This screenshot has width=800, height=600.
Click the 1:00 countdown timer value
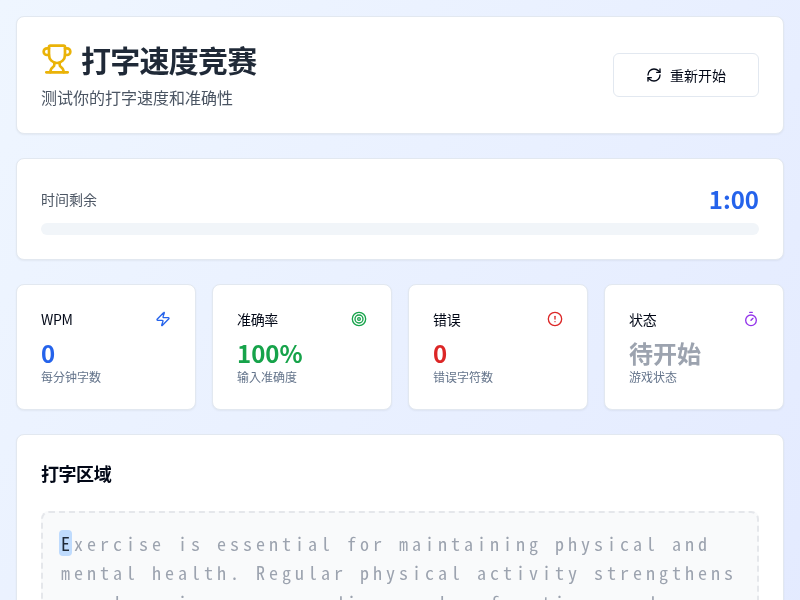[734, 200]
